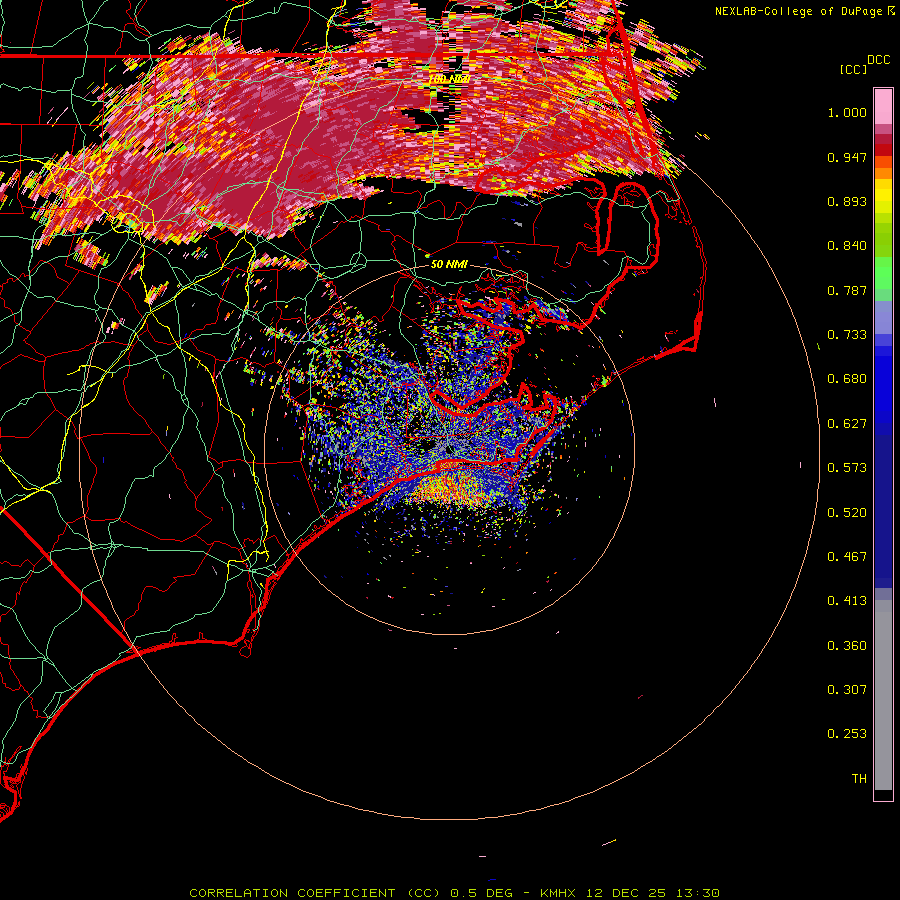The height and width of the screenshot is (900, 900).
Task: Select the 0.520 scale value
Action: tap(847, 513)
